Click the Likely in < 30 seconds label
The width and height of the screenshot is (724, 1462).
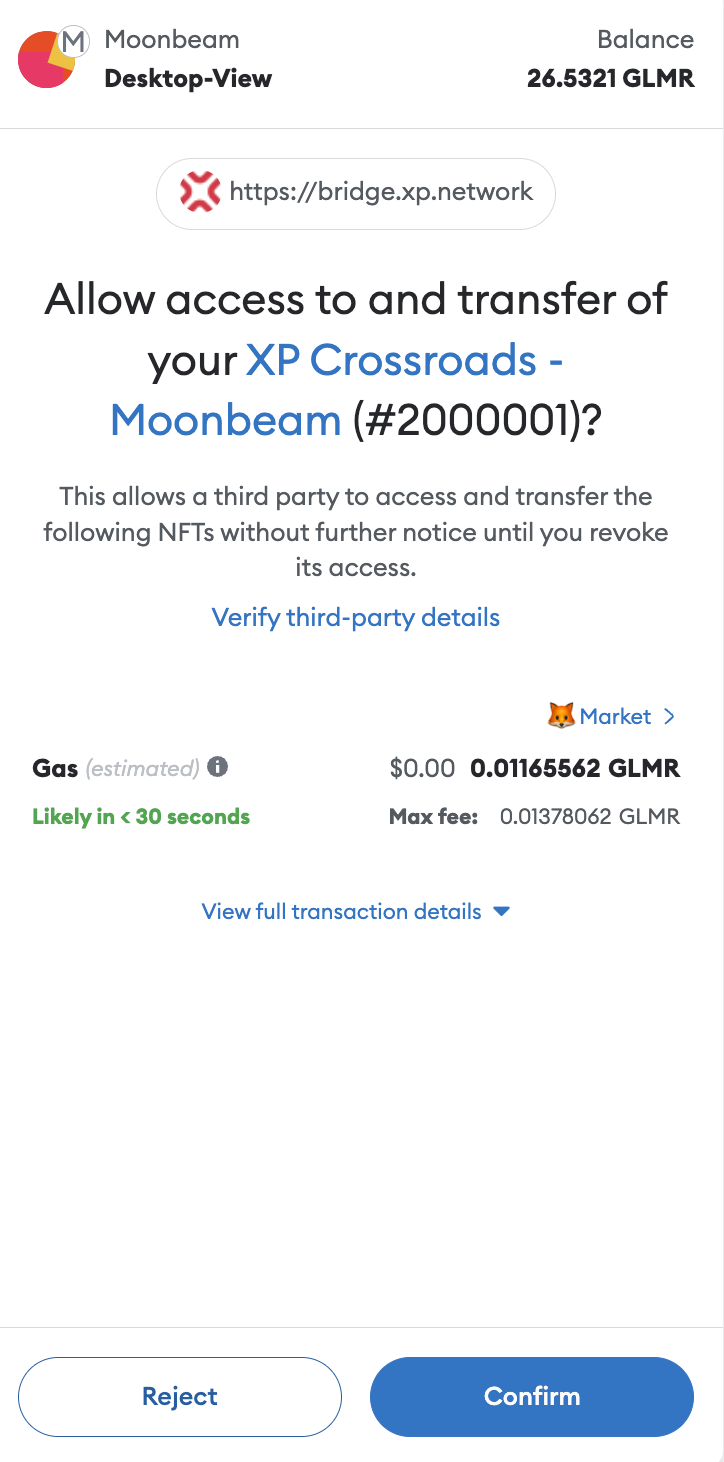coord(141,817)
